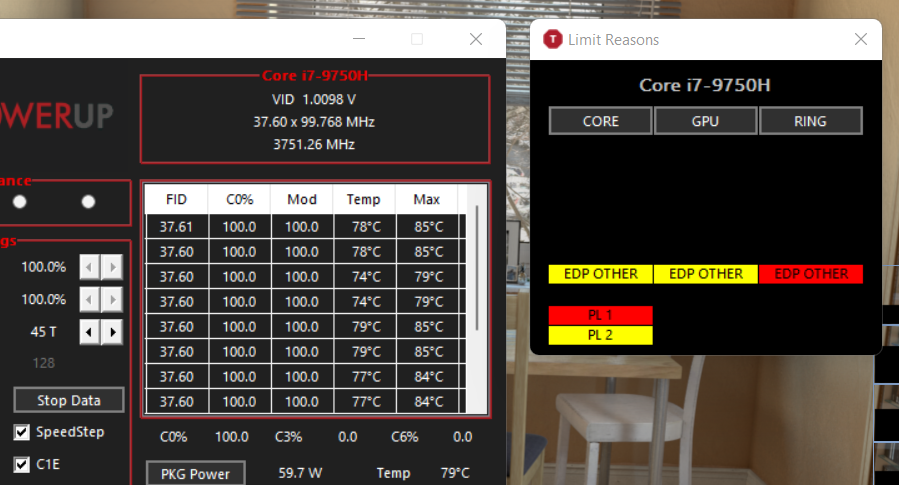
Task: Click the ThrottleStop icon in Limit Reasons title bar
Action: coord(553,39)
